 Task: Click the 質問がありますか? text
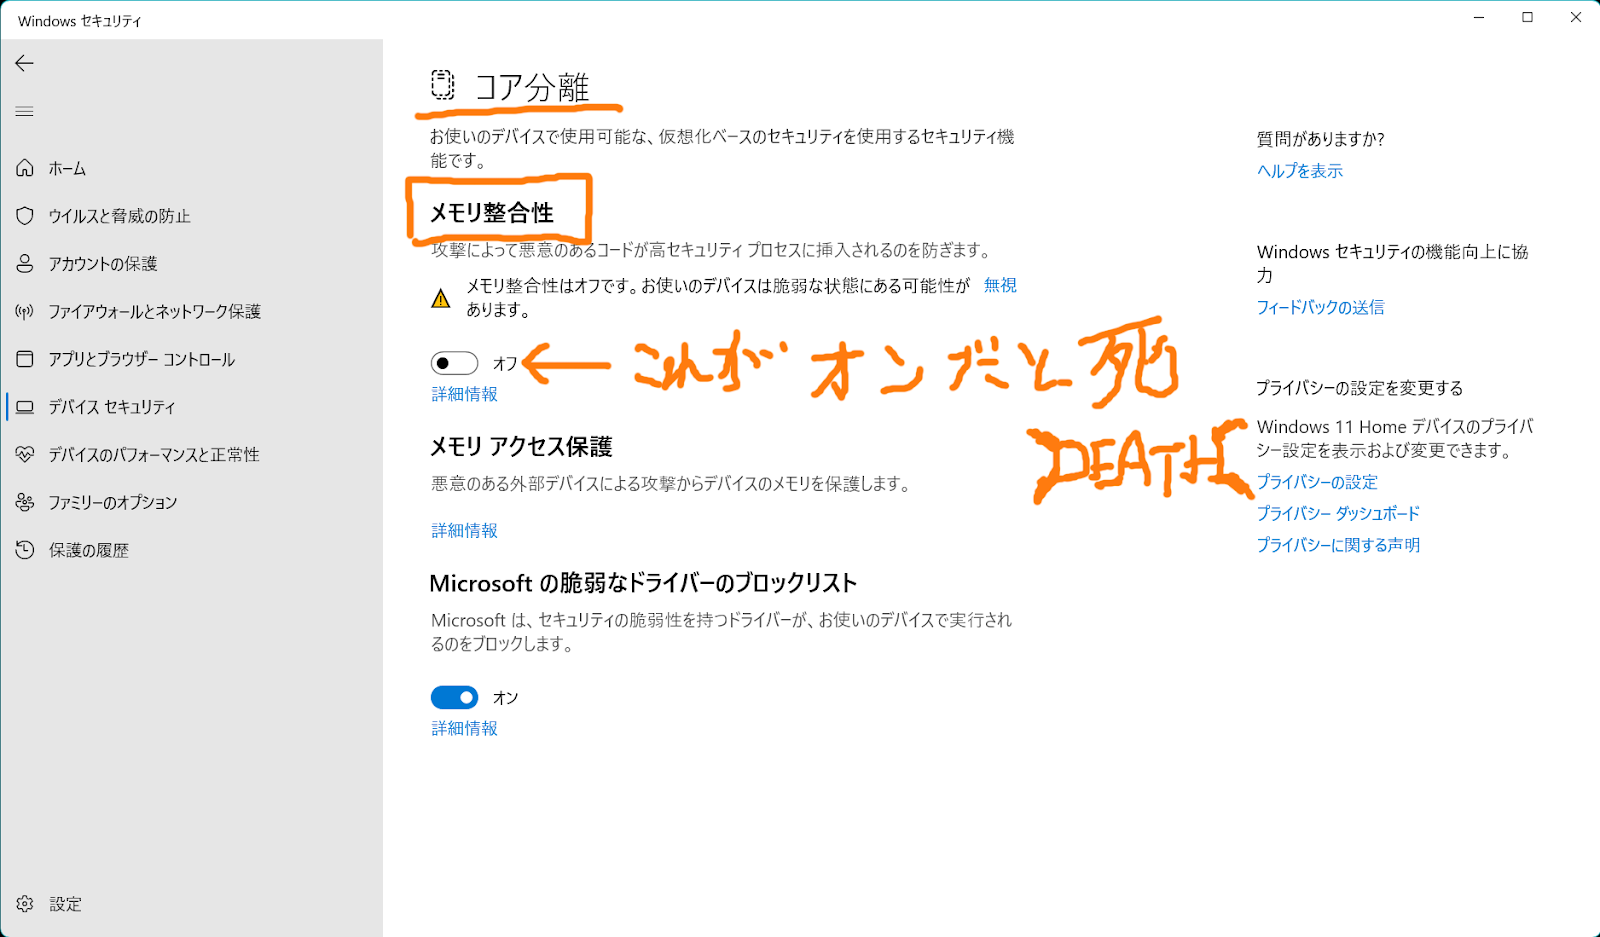click(1320, 139)
